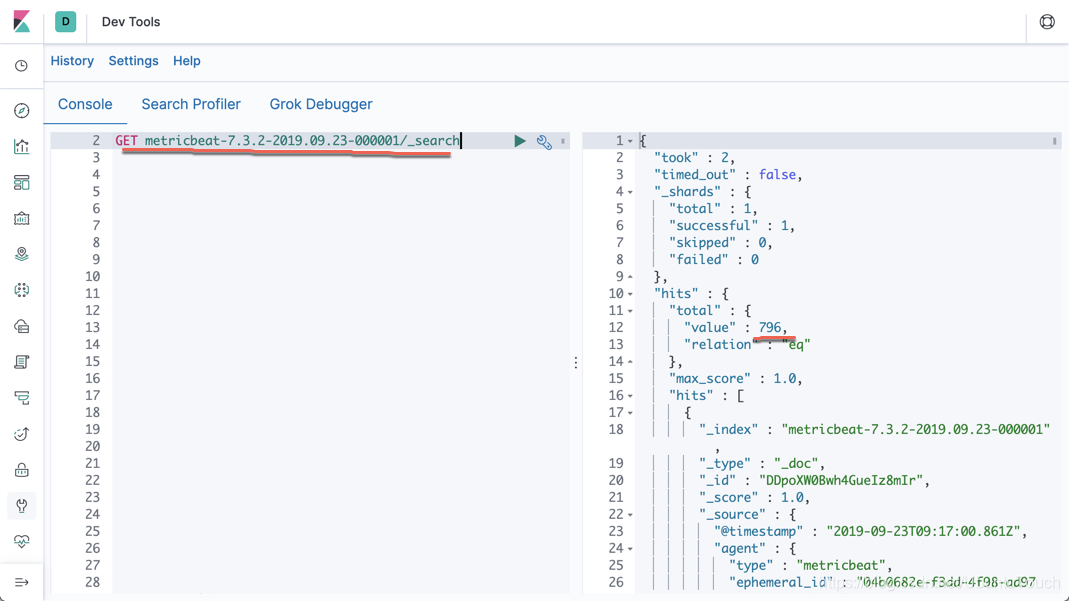Collapse "agent" object fold arrow
The image size is (1069, 601).
click(x=630, y=549)
